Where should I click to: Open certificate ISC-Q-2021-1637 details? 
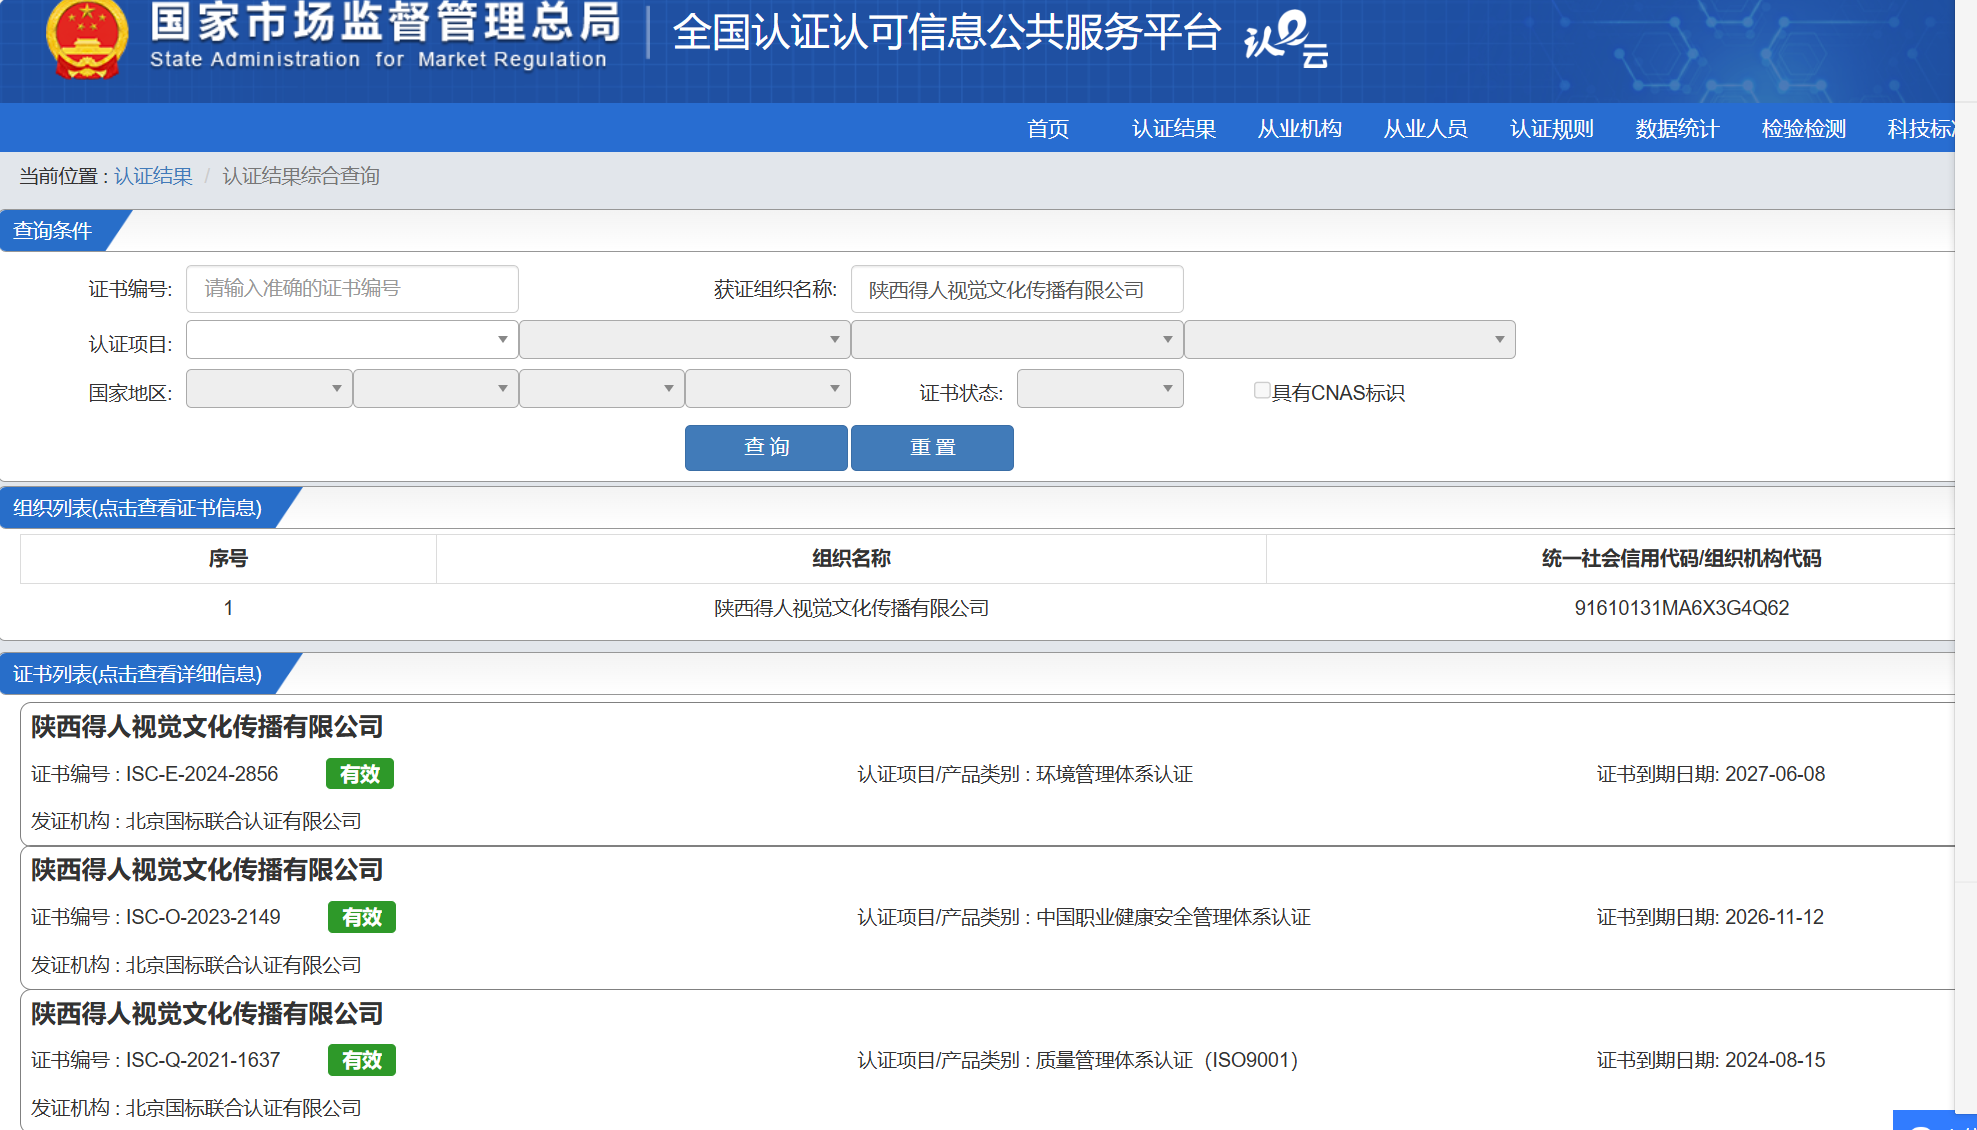point(988,1060)
